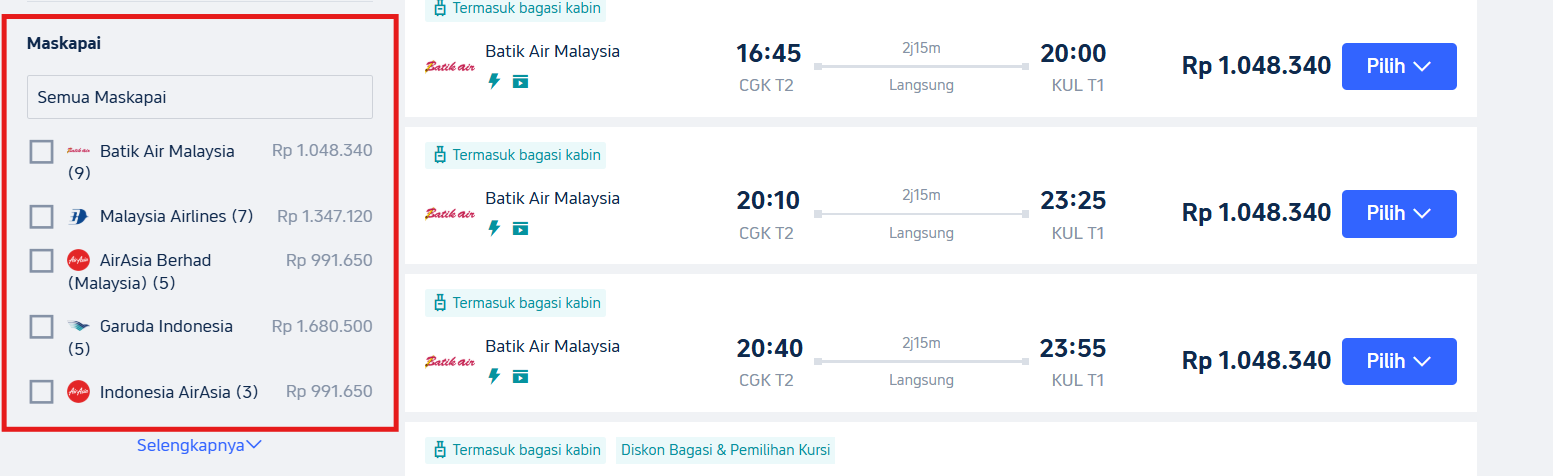Open the Pilih dropdown for the 16:45 flight
This screenshot has height=476, width=1553.
pyautogui.click(x=1398, y=66)
